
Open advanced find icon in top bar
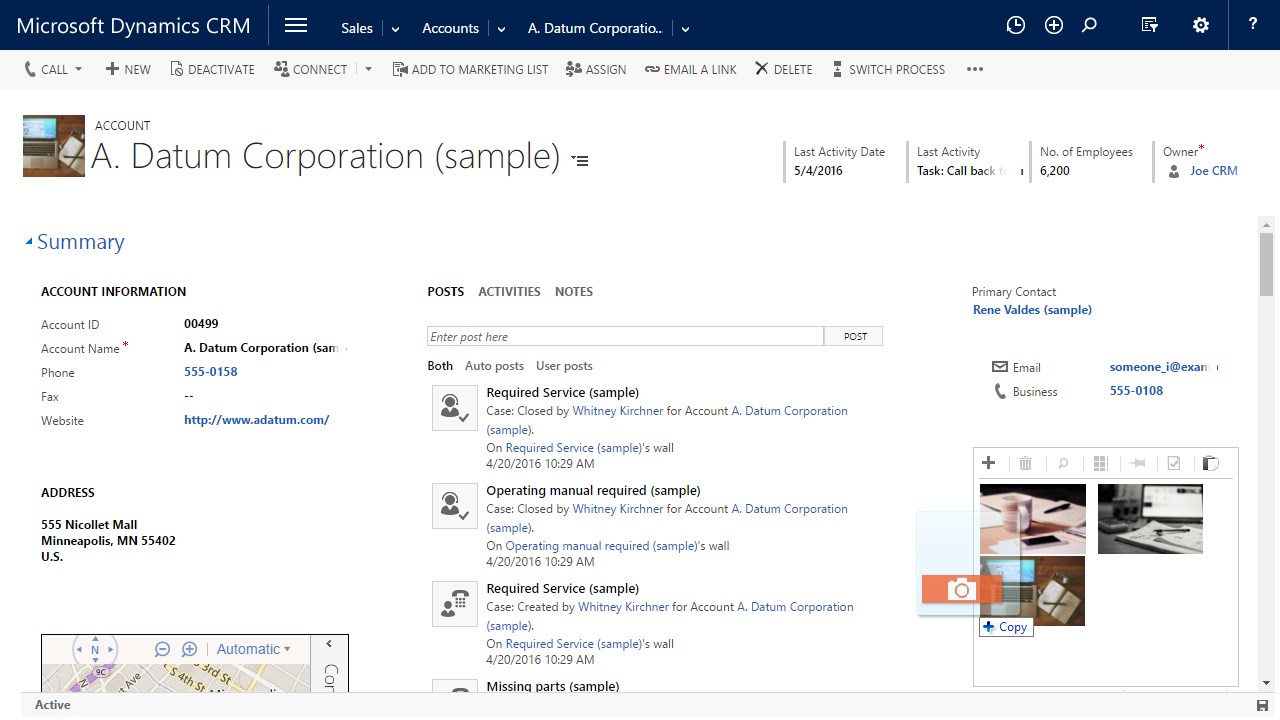1150,26
